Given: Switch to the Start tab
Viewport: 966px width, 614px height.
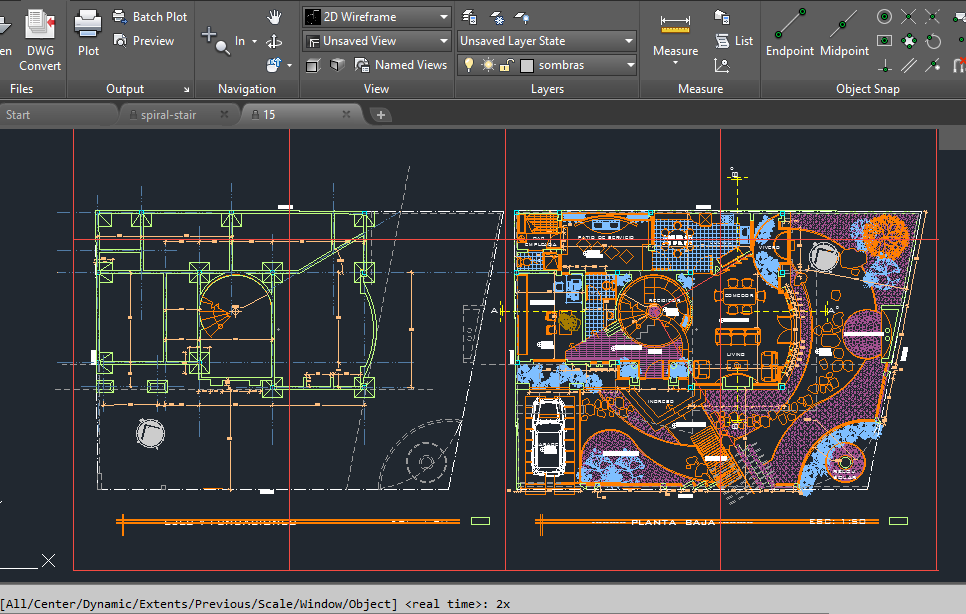Looking at the screenshot, I should (x=18, y=115).
